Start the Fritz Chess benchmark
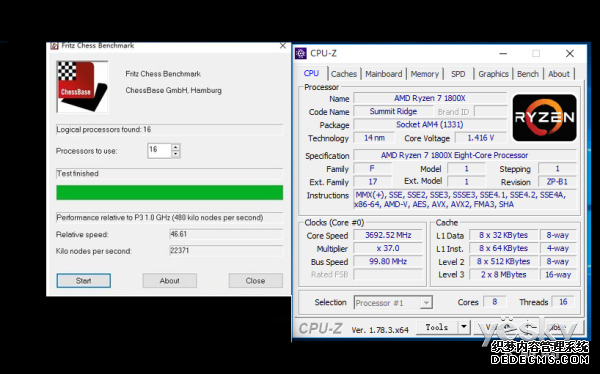This screenshot has width=600, height=374. (x=83, y=281)
